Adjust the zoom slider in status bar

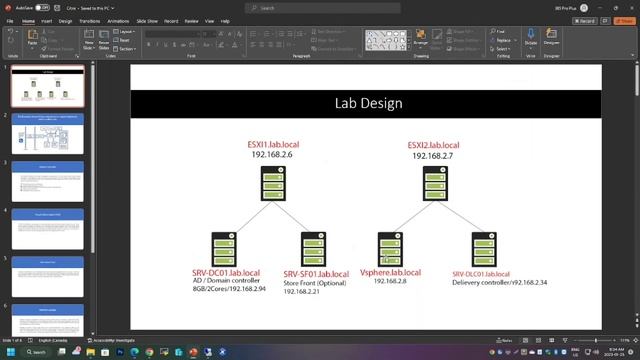[595, 340]
